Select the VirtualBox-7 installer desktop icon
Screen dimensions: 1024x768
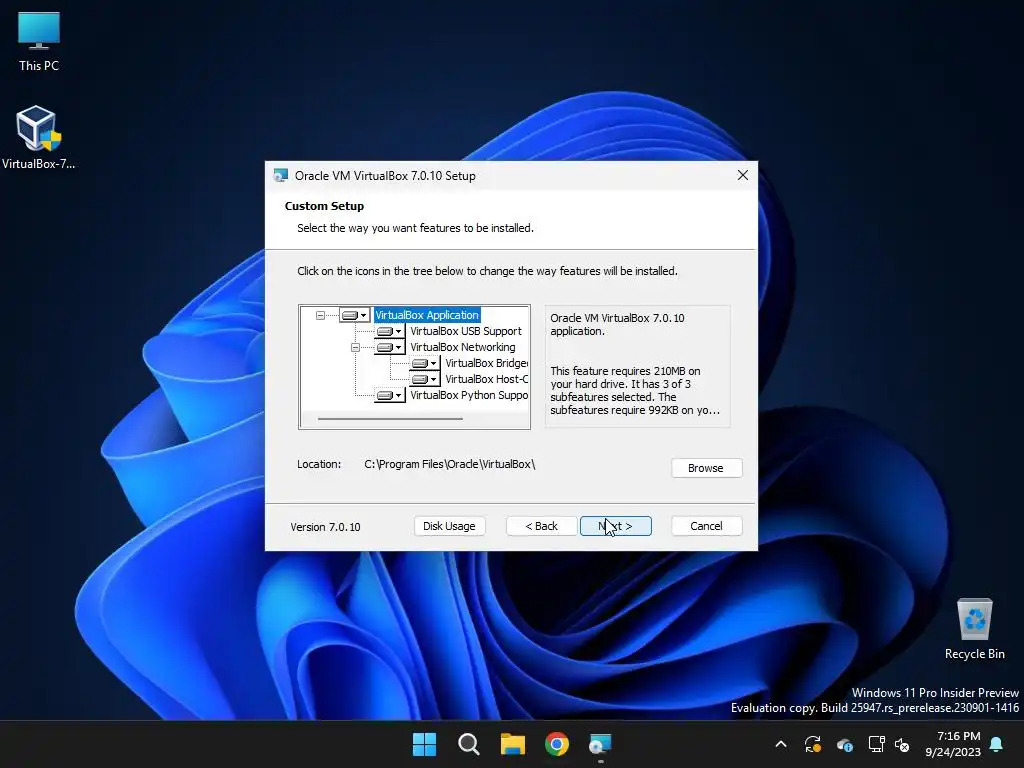pyautogui.click(x=39, y=138)
